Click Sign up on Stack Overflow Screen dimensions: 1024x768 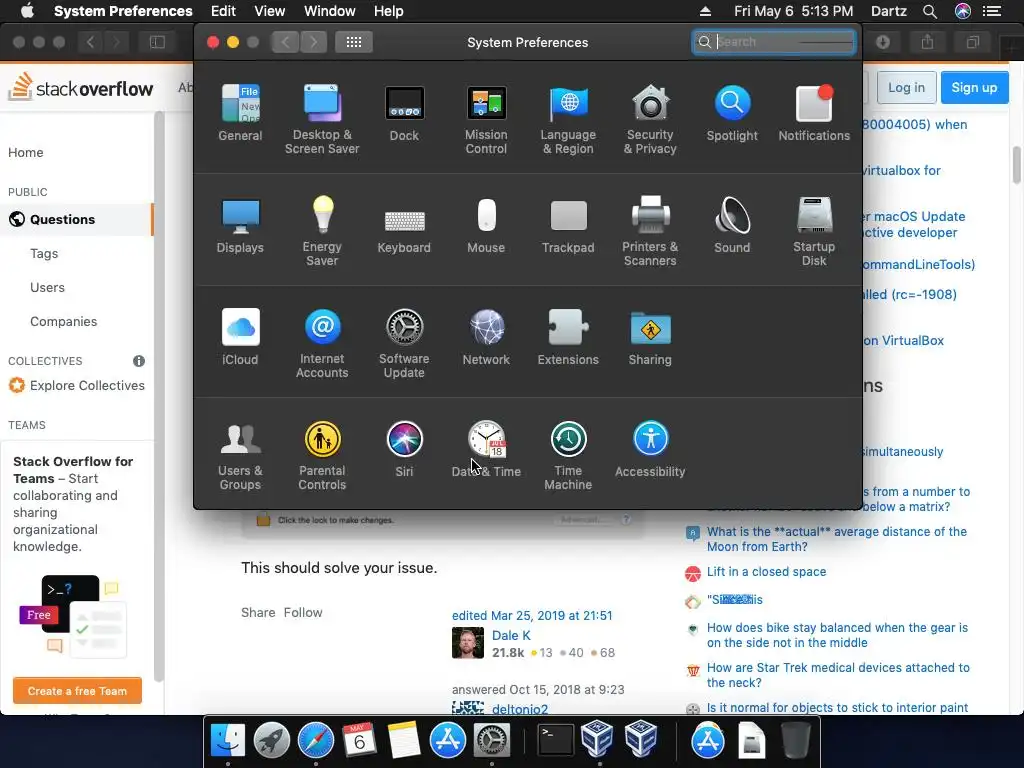tap(974, 88)
